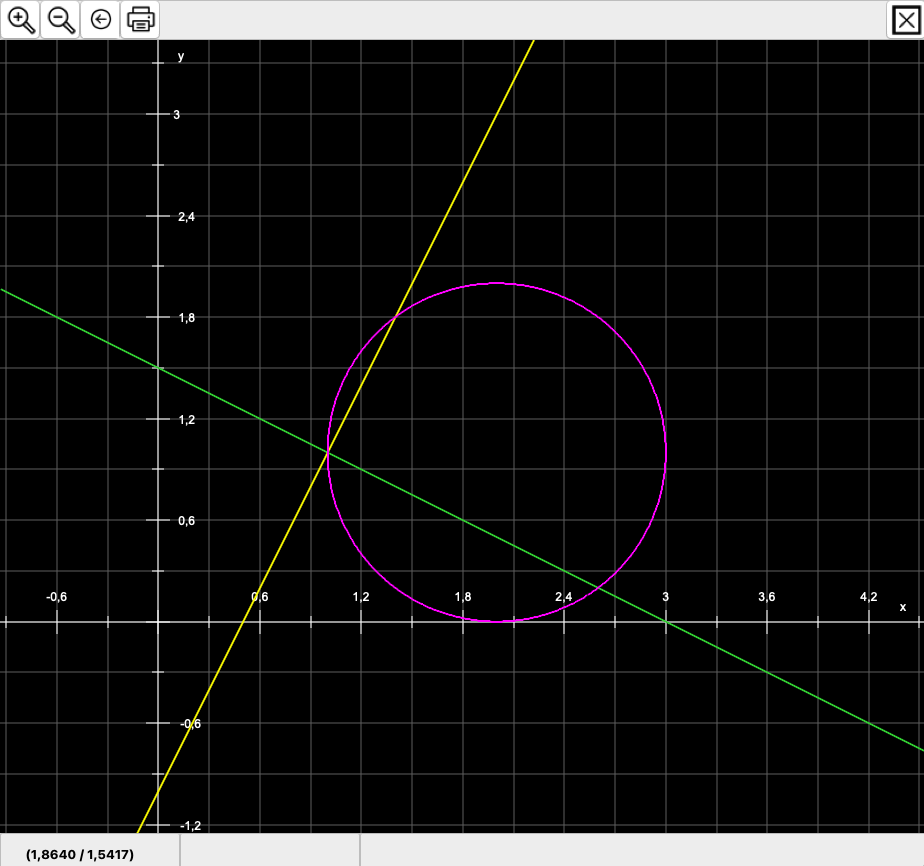Click the zoom out magnifier icon
Screen dimensions: 924x866
click(61, 19)
